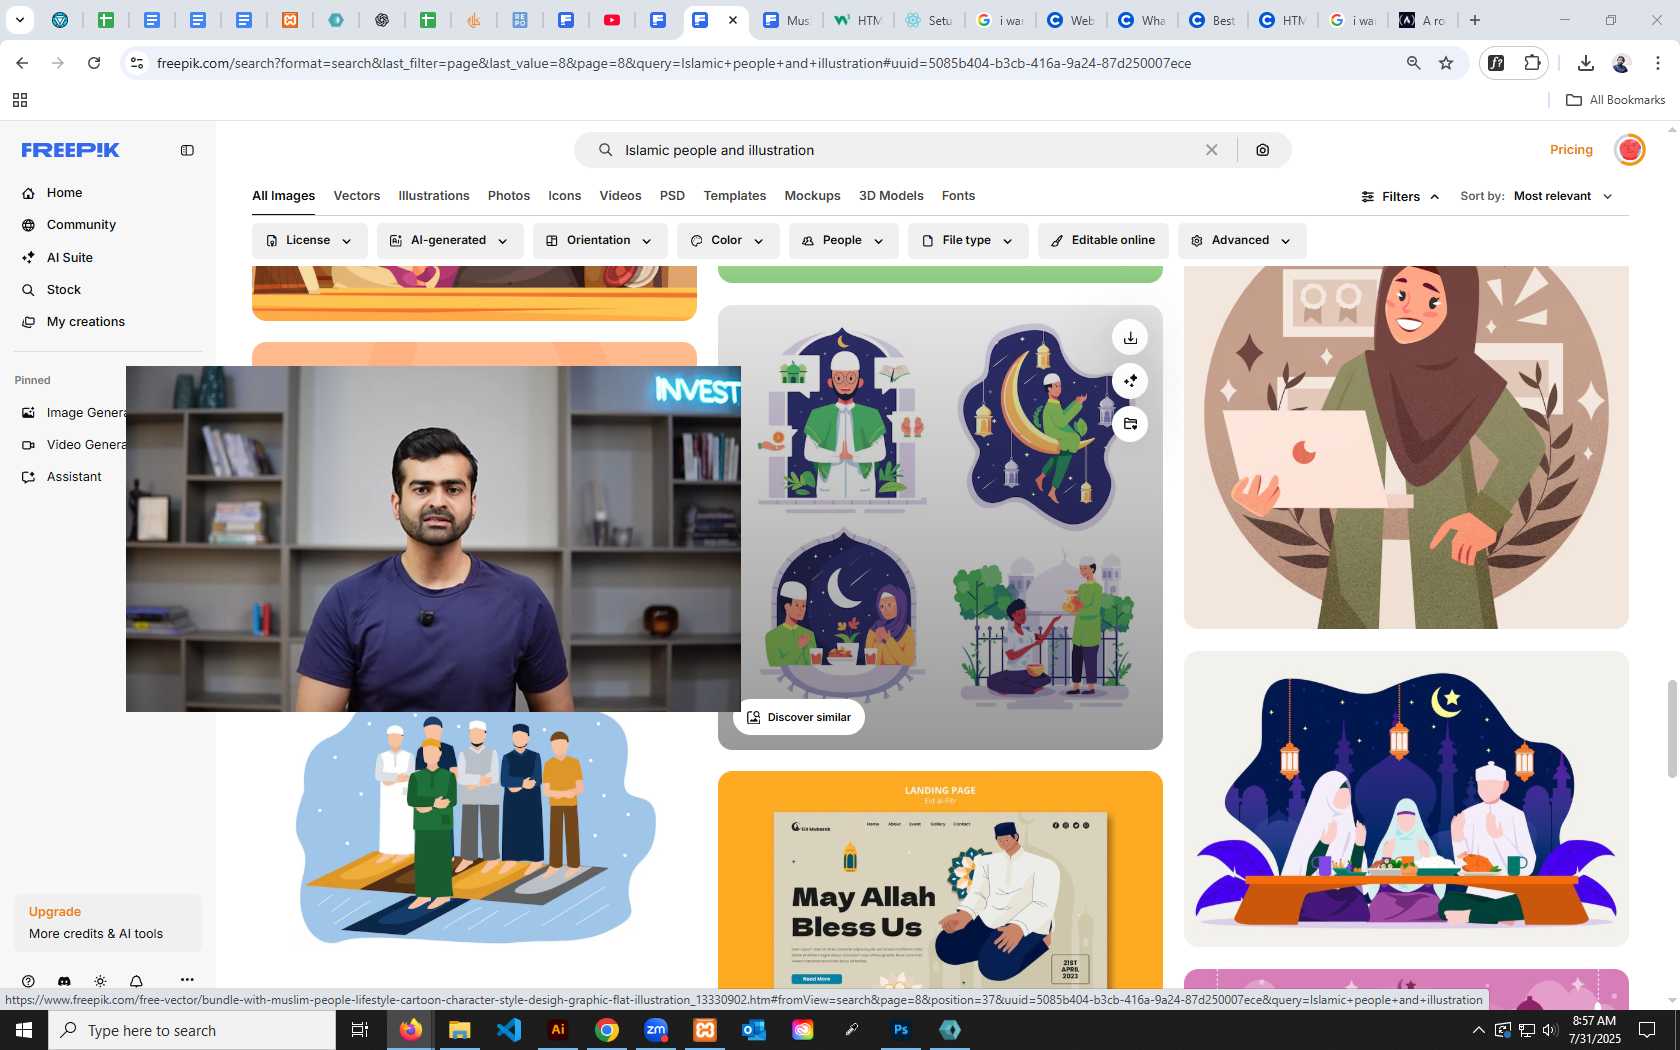1680x1050 pixels.
Task: Switch to the Templates tab
Action: pyautogui.click(x=735, y=196)
